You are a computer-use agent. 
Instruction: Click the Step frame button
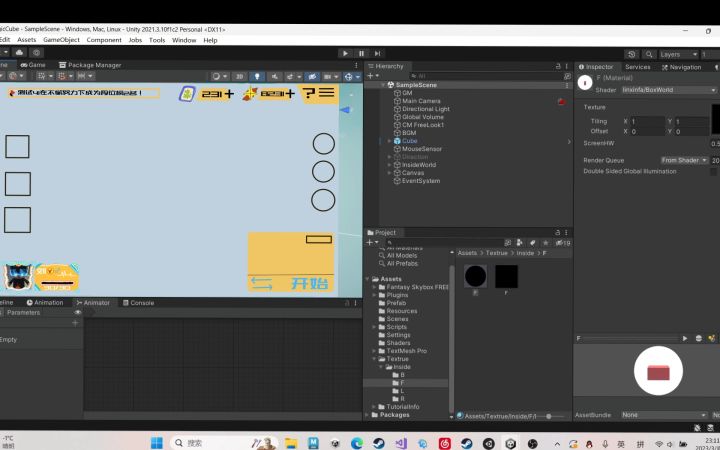tap(377, 53)
